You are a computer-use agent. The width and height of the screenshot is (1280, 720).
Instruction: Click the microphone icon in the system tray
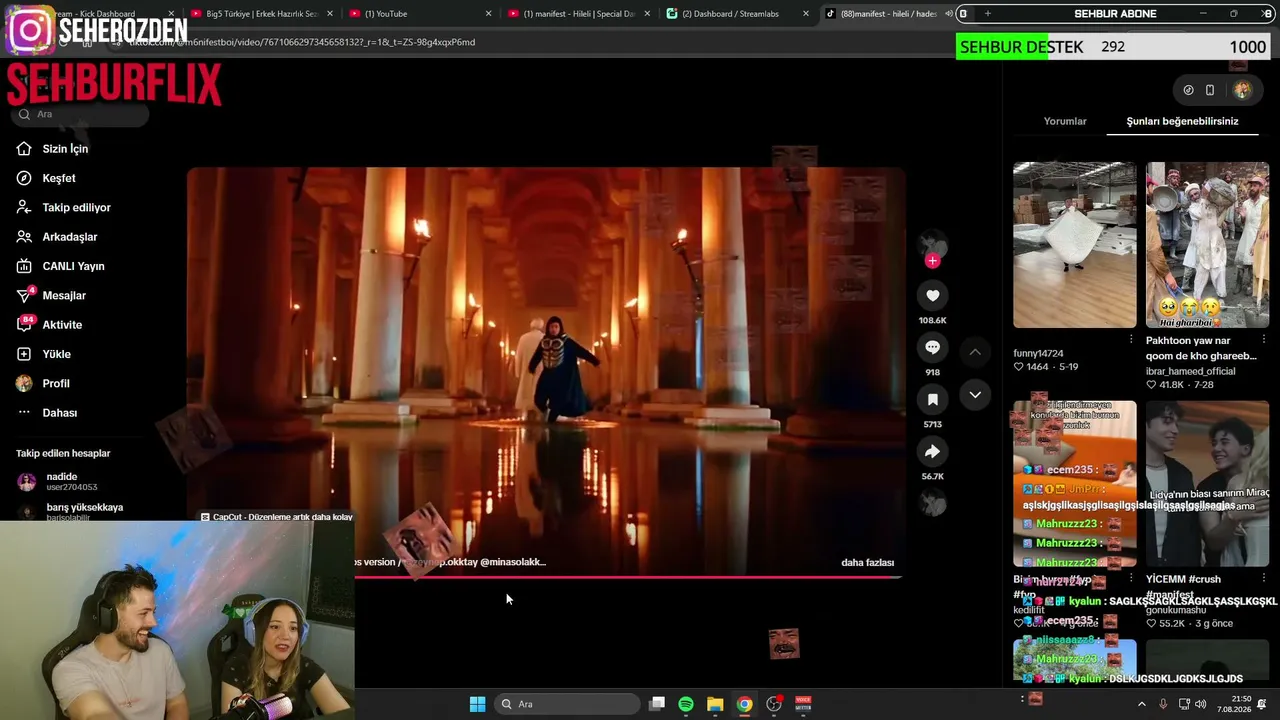(1163, 704)
